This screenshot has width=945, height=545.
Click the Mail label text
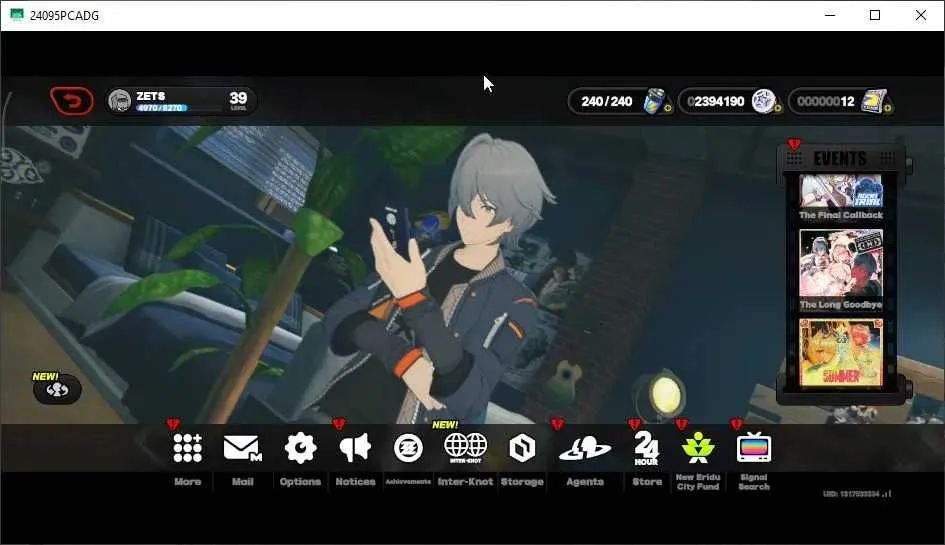point(242,482)
